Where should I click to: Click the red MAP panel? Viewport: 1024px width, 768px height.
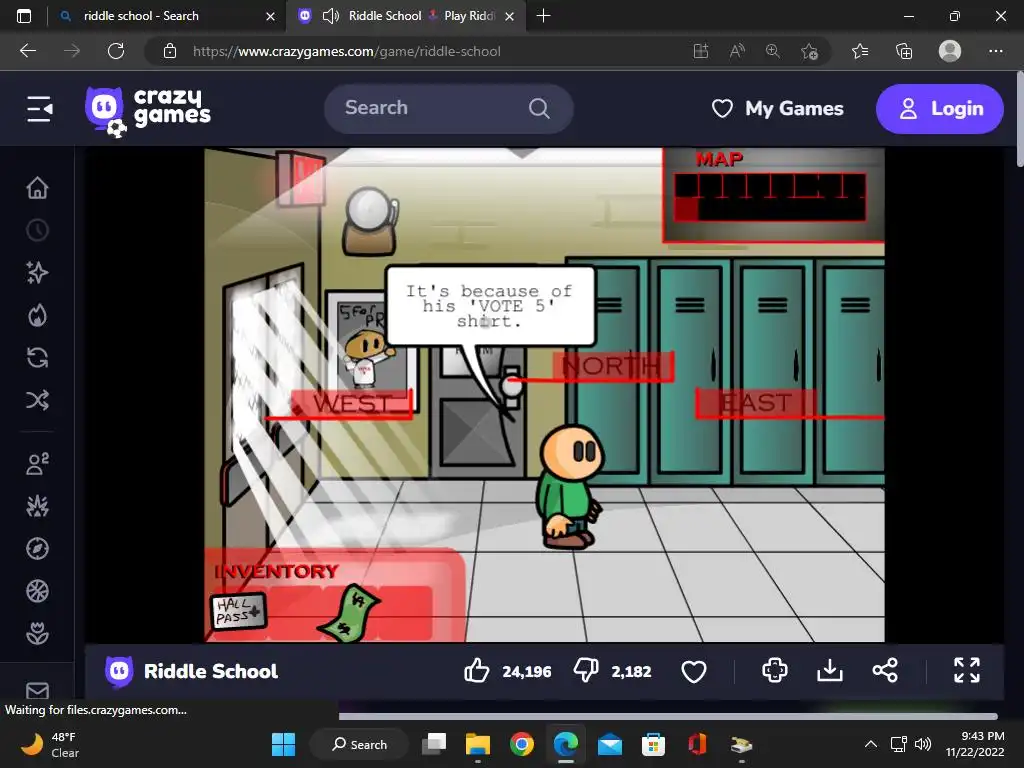[774, 195]
